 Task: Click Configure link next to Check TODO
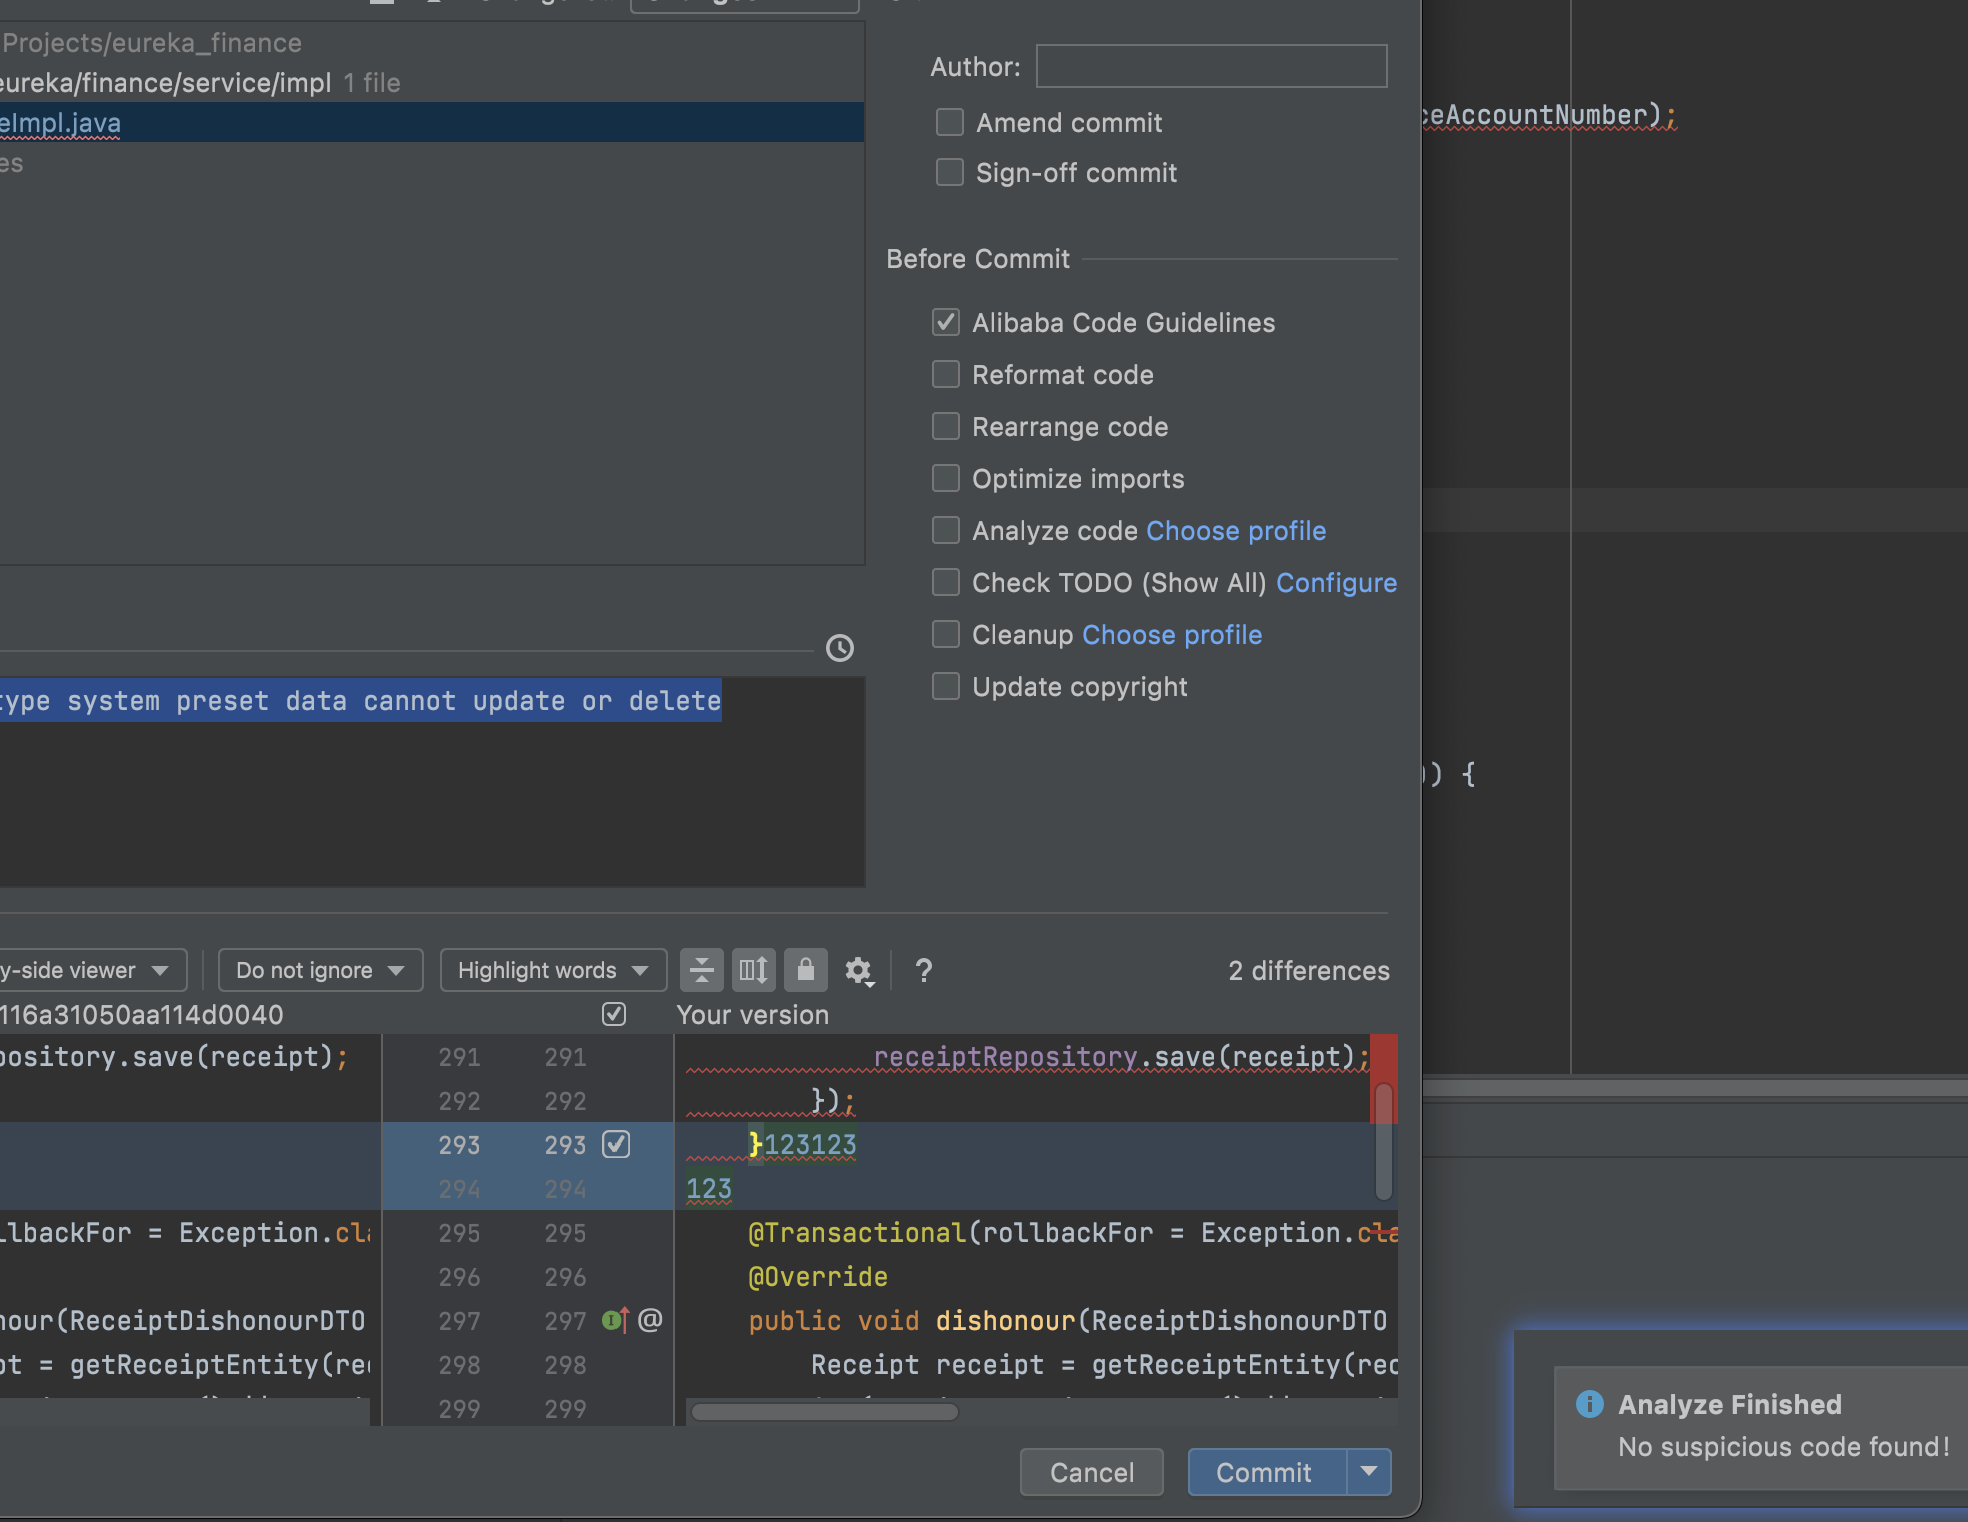1336,582
